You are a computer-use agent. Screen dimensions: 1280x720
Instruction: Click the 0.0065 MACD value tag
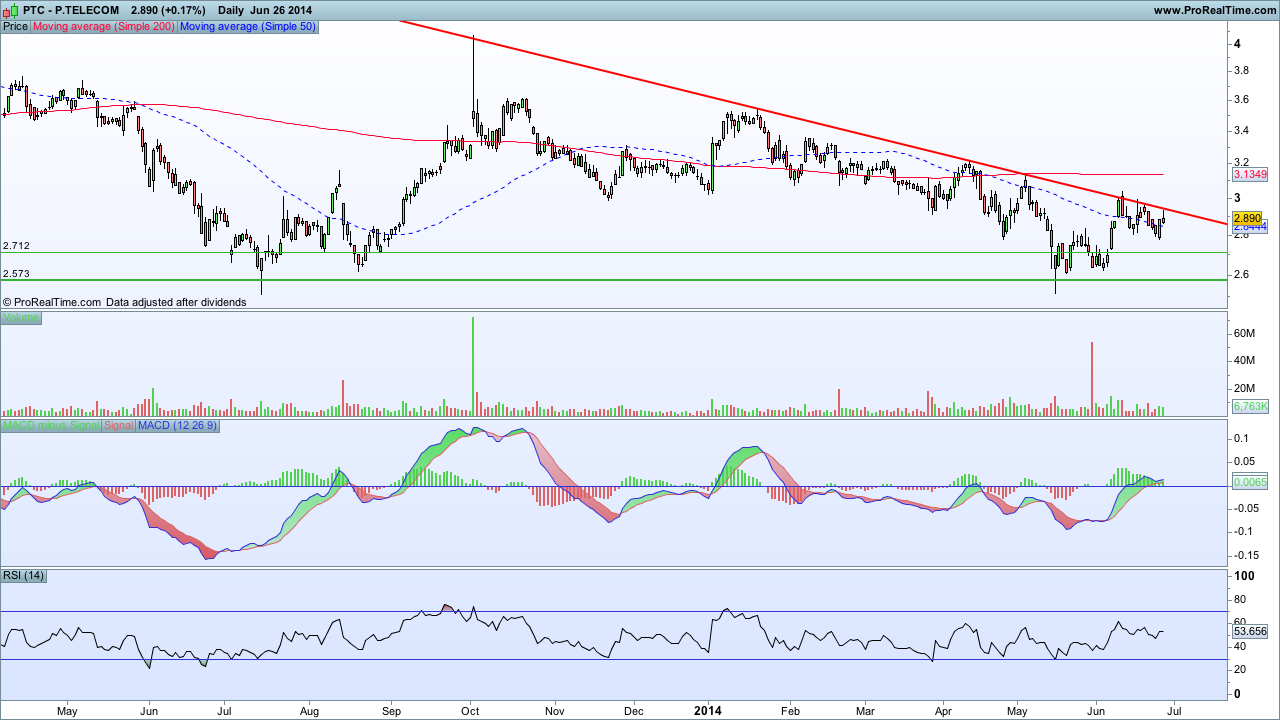tap(1250, 482)
